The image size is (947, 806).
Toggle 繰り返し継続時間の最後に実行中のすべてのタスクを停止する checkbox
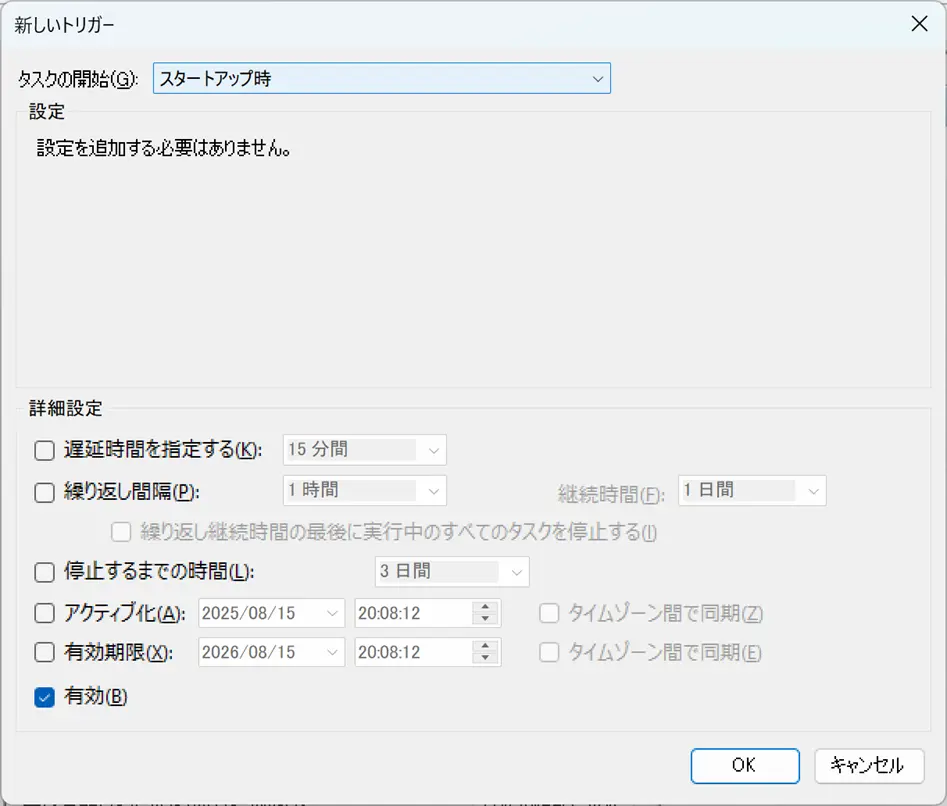121,532
